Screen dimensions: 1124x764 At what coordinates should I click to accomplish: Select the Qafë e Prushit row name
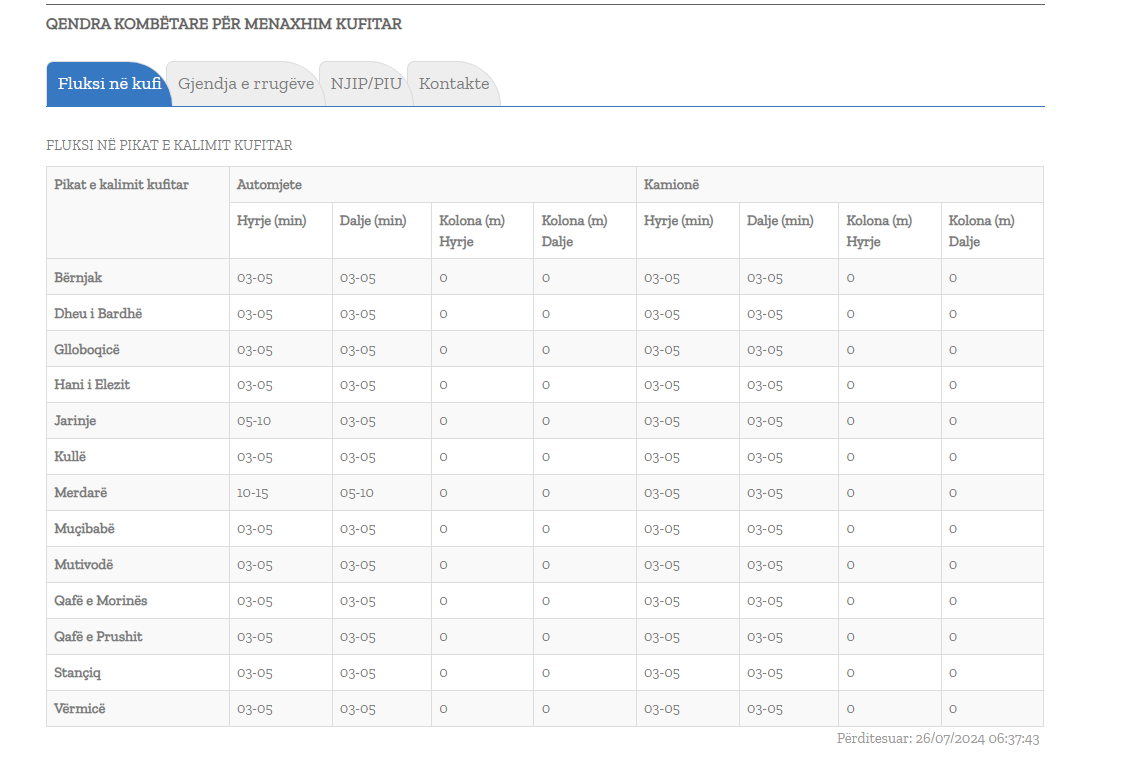point(98,636)
